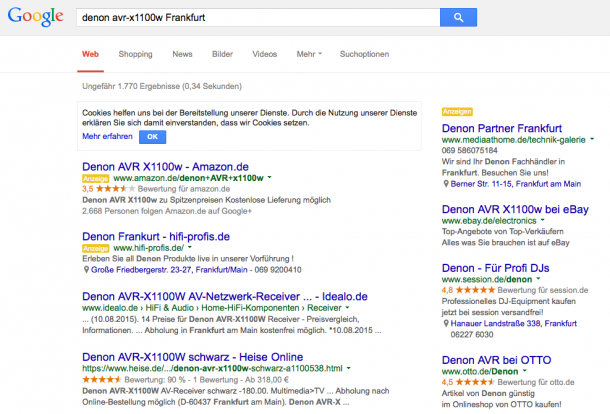Switch to the Shopping tab

click(x=135, y=54)
